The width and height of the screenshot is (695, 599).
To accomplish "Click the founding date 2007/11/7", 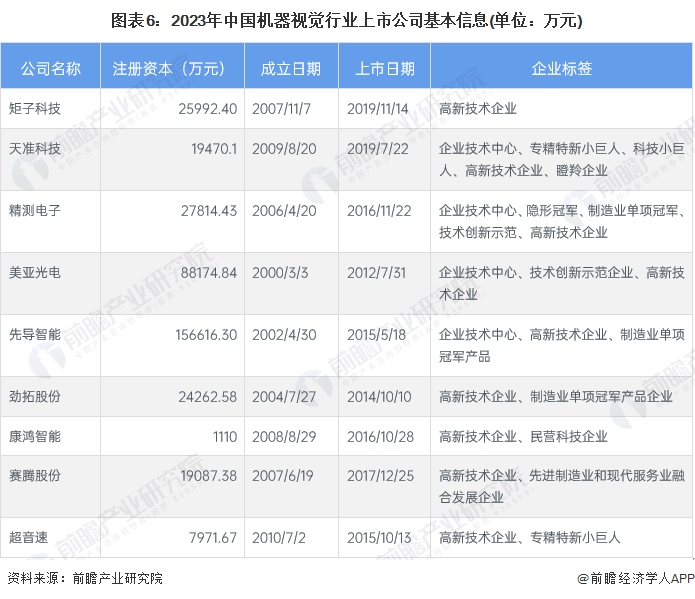I will click(x=281, y=109).
